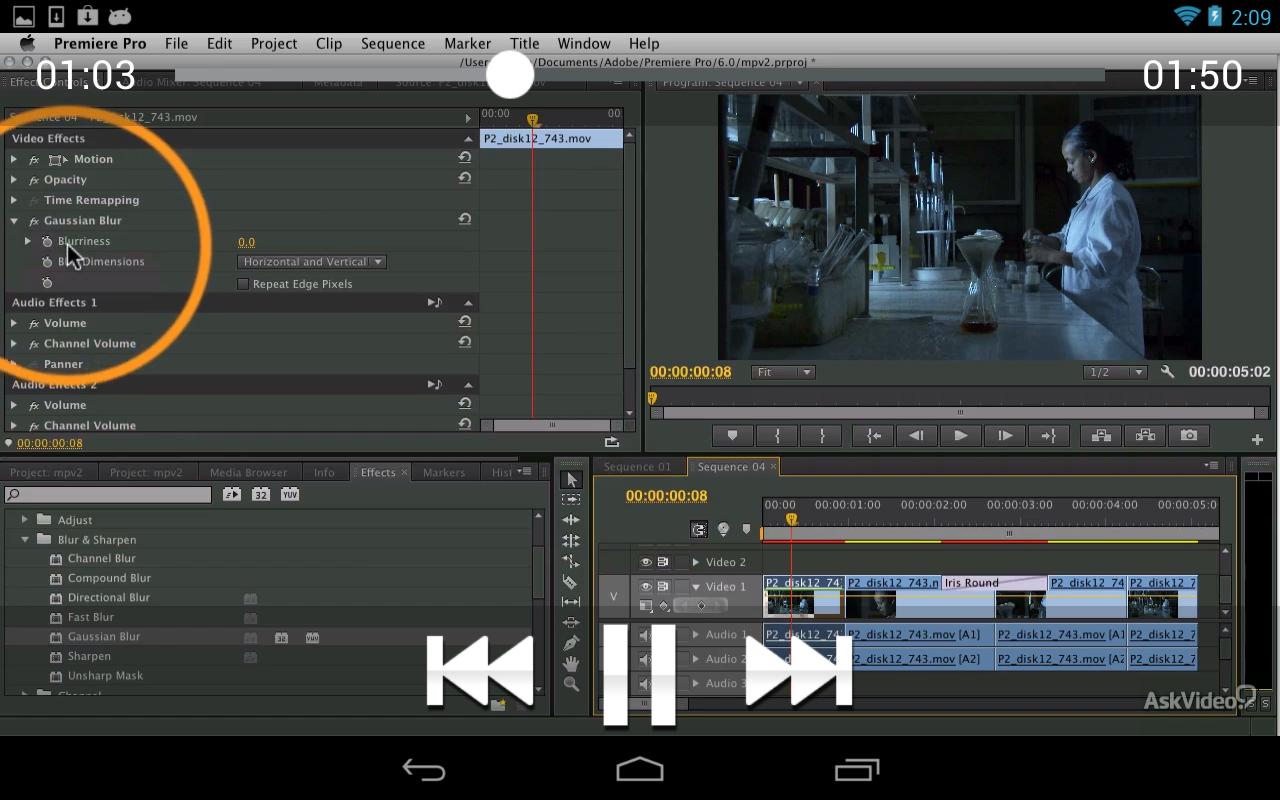Click the Blurriness value 0.0

(246, 242)
